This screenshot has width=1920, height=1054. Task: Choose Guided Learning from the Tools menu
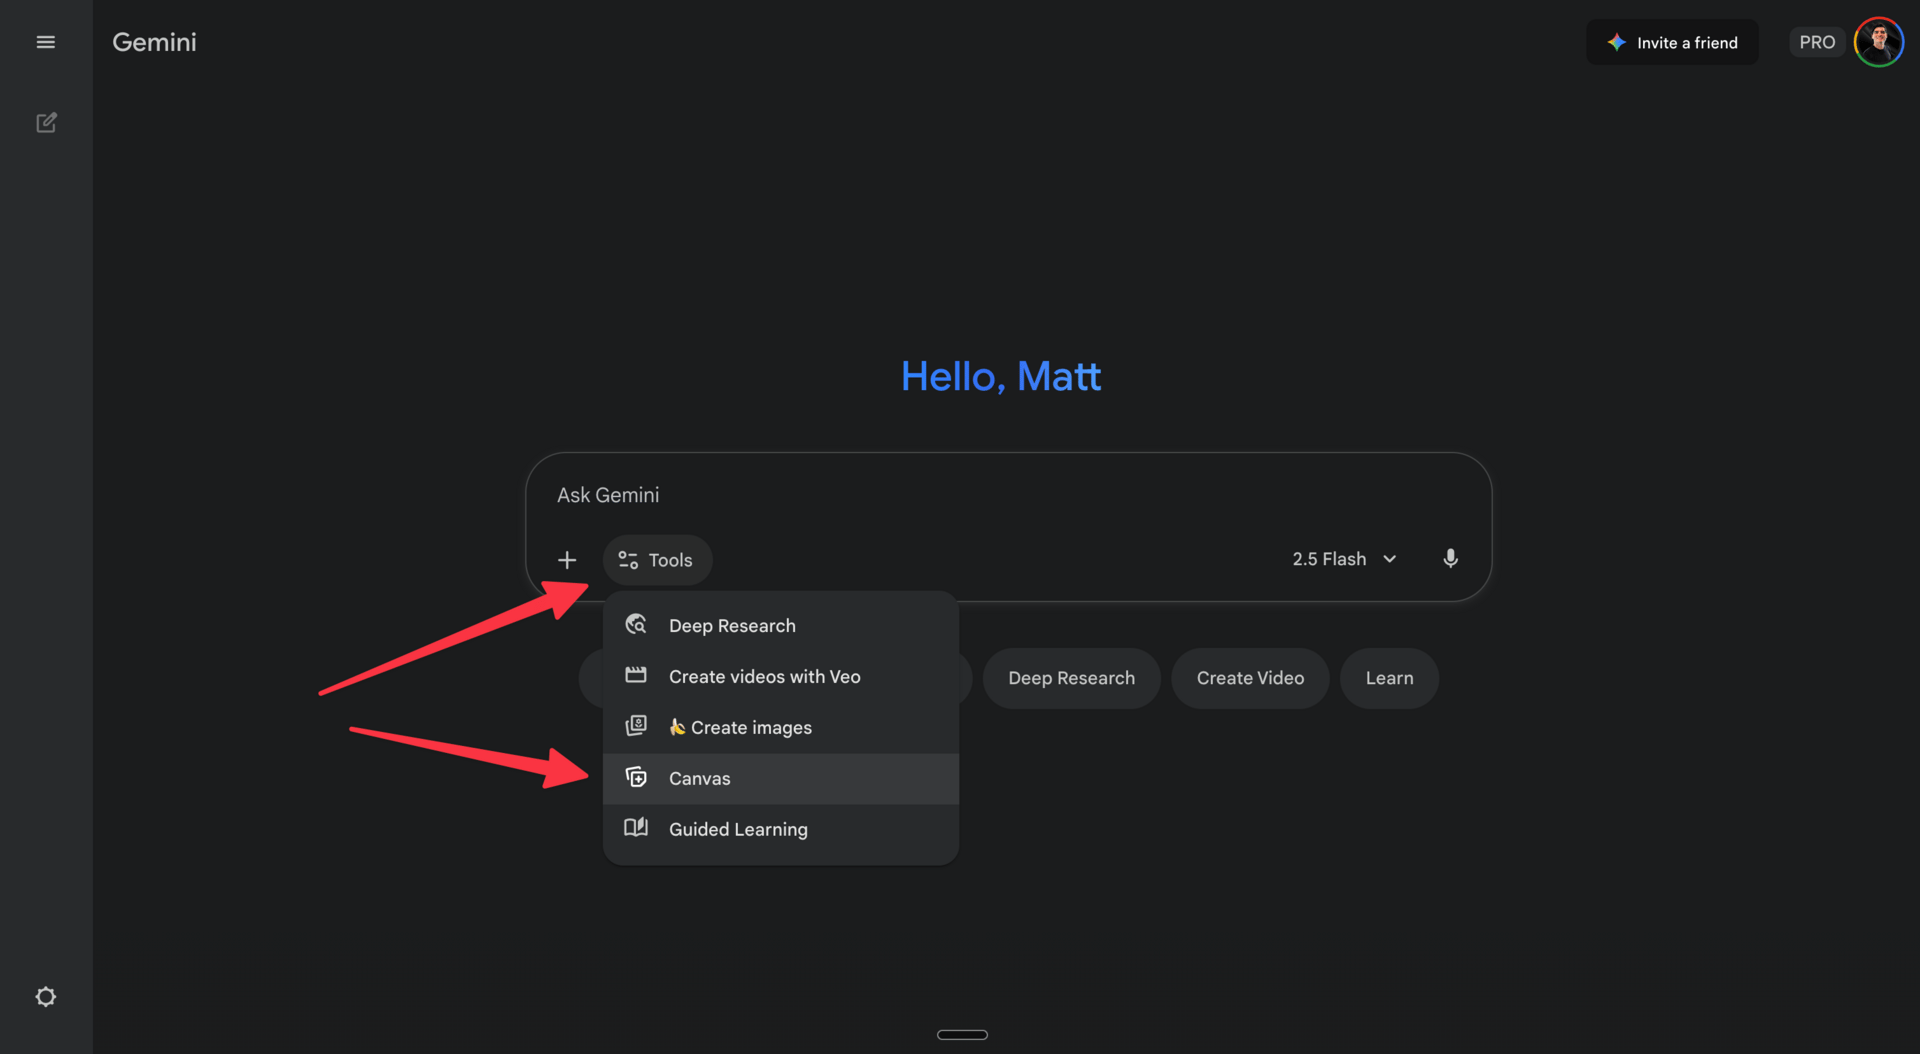tap(781, 830)
